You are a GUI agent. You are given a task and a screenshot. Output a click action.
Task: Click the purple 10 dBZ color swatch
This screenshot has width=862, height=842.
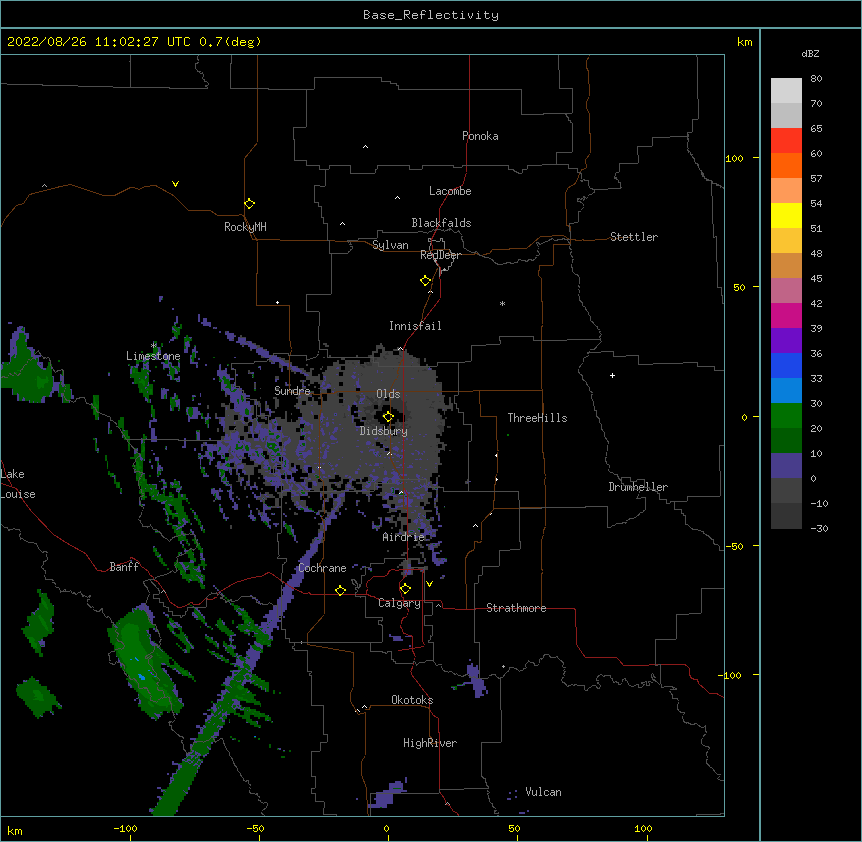click(786, 466)
